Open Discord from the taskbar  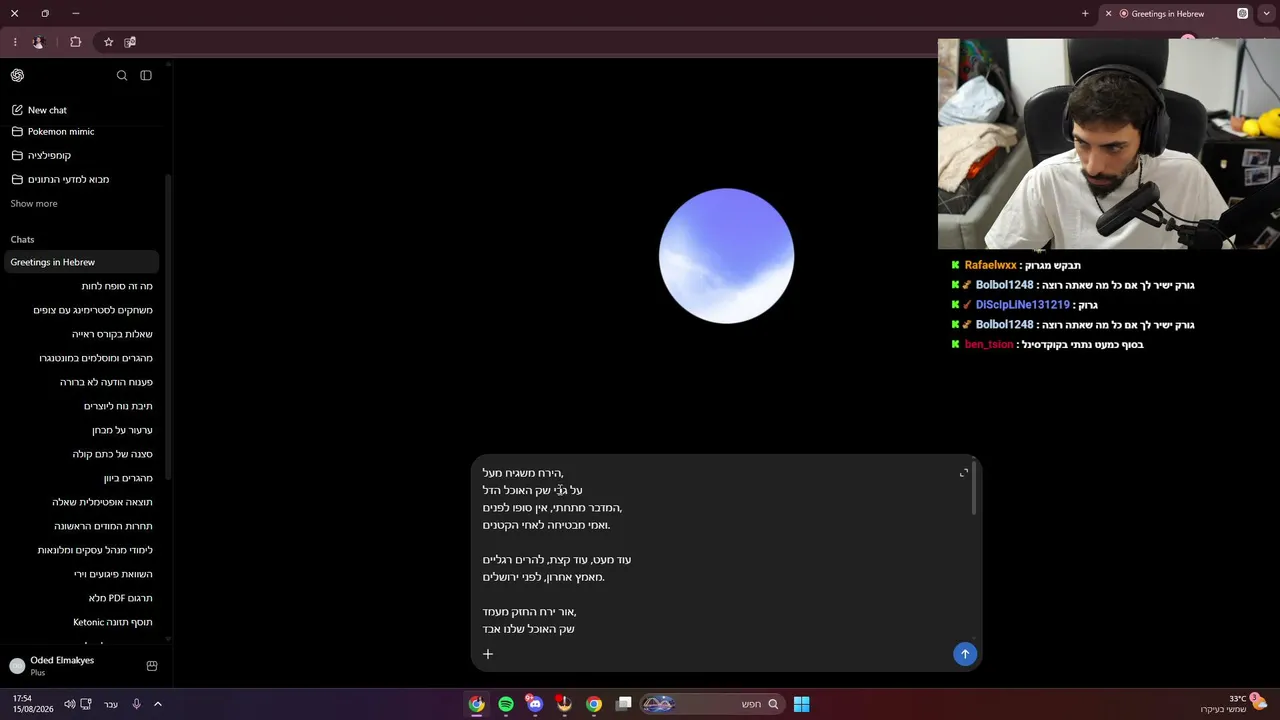point(535,704)
